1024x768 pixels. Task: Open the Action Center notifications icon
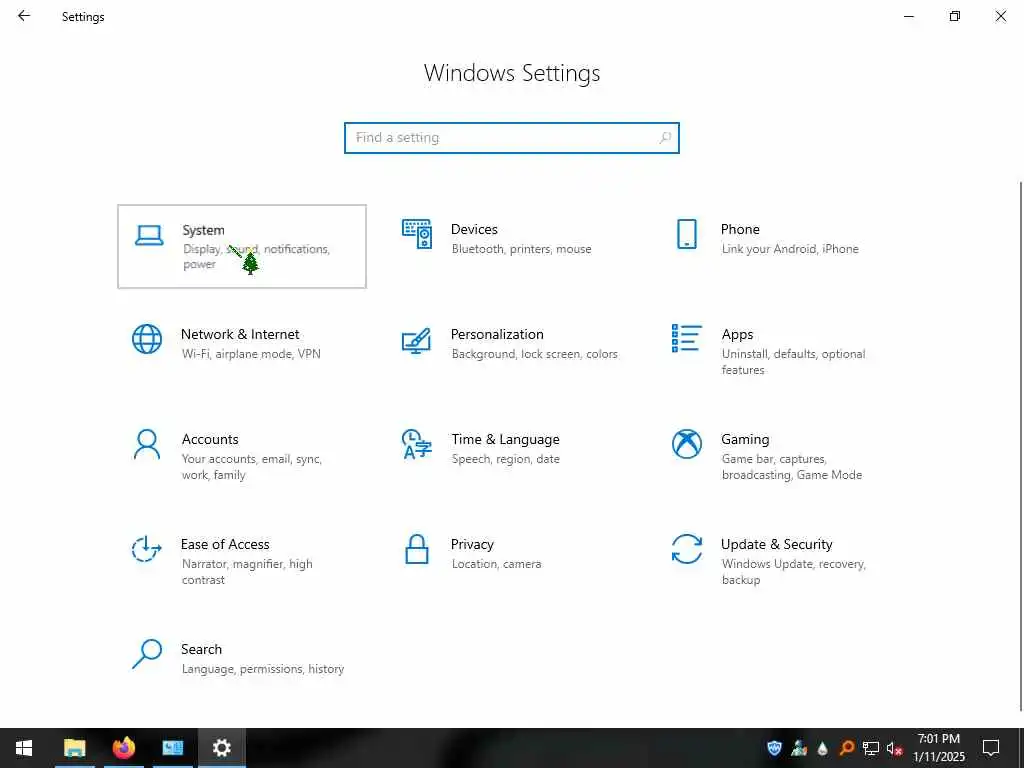(x=991, y=748)
